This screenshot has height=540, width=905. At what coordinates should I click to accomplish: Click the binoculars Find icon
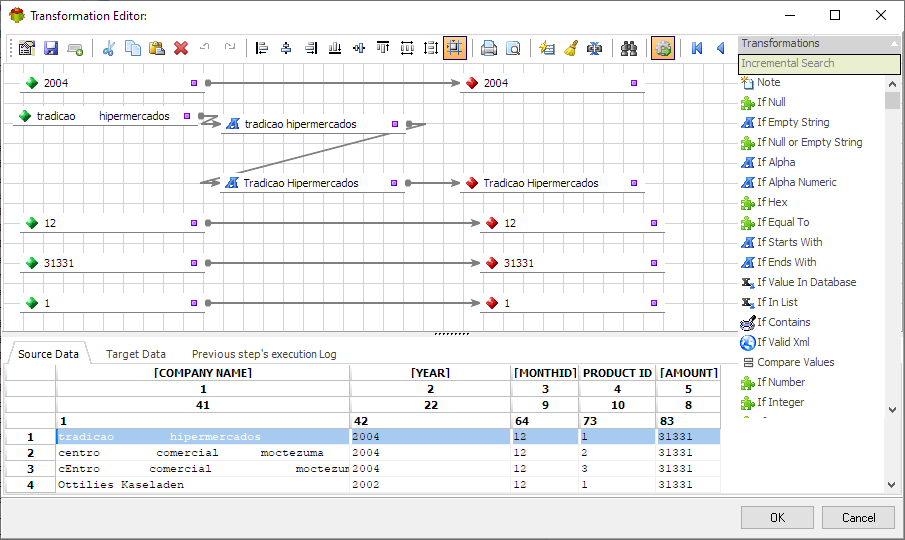tap(629, 48)
